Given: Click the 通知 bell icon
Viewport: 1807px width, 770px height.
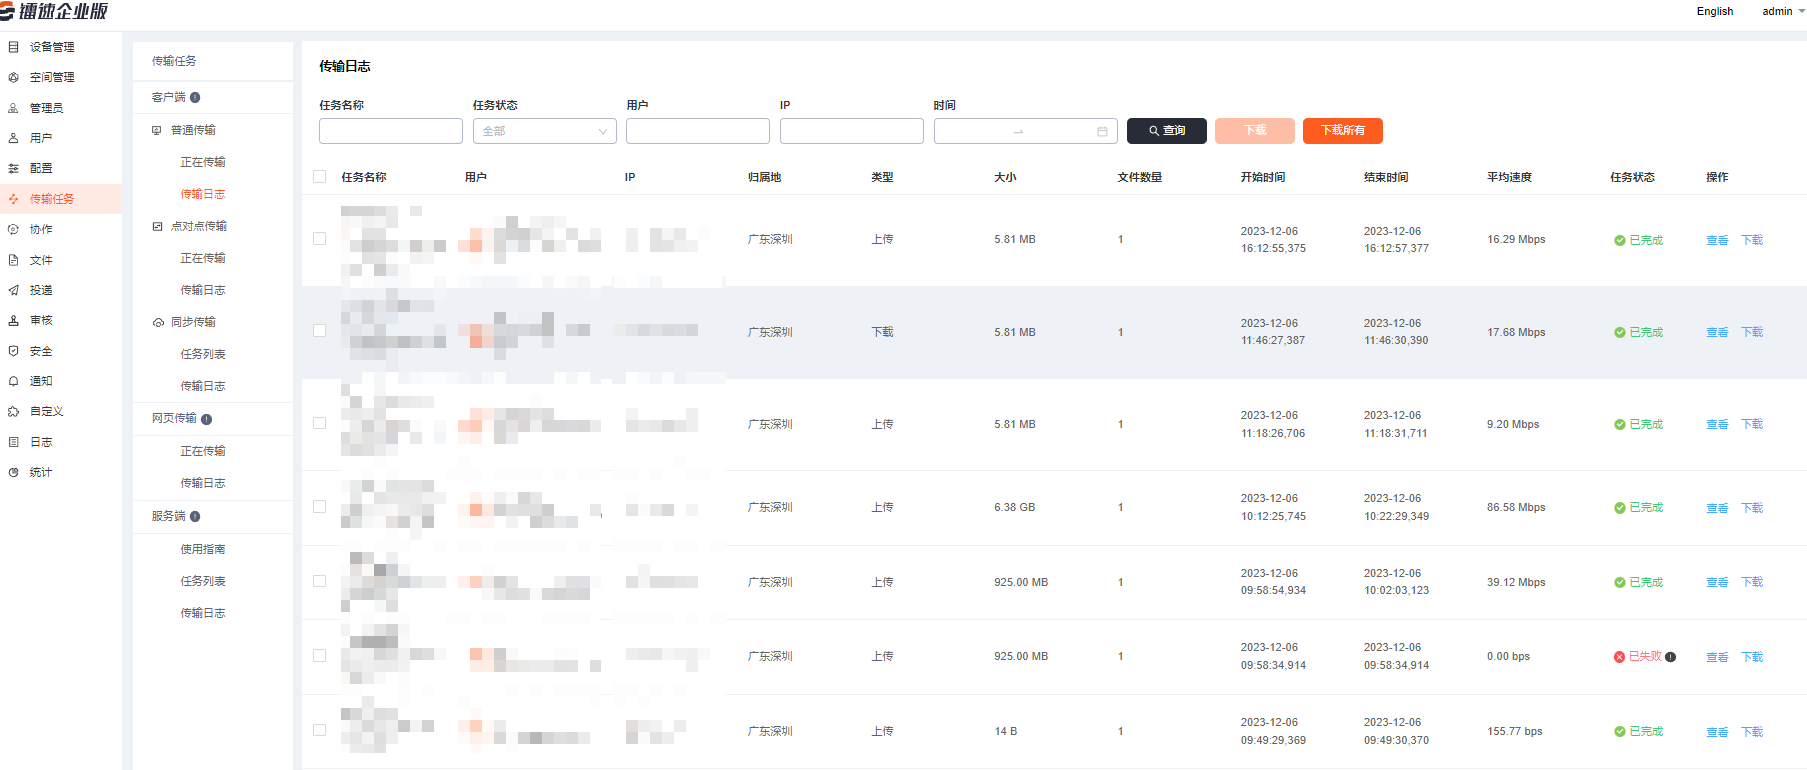Looking at the screenshot, I should point(13,381).
